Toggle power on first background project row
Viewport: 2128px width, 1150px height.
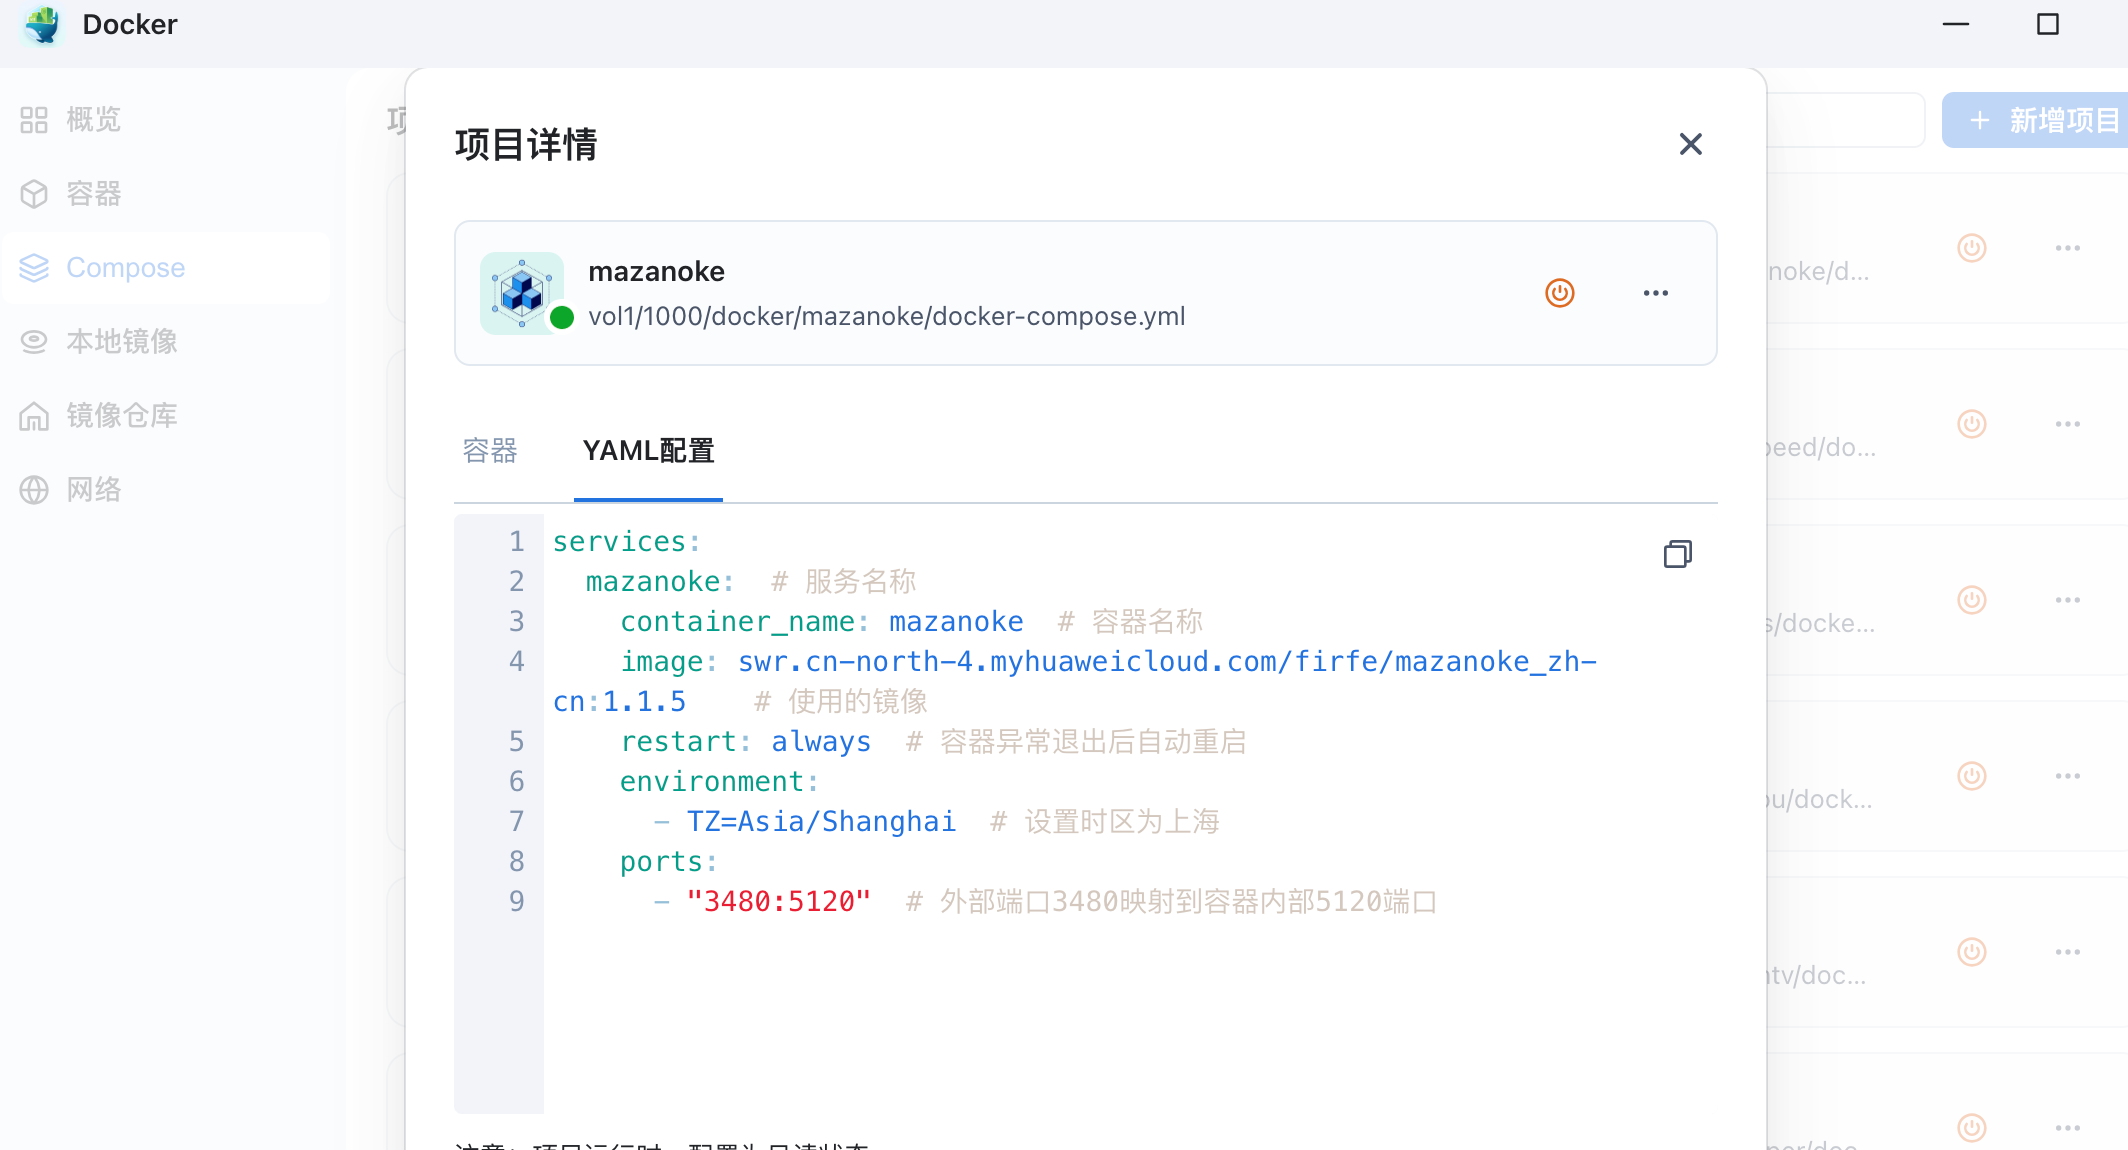(1971, 248)
